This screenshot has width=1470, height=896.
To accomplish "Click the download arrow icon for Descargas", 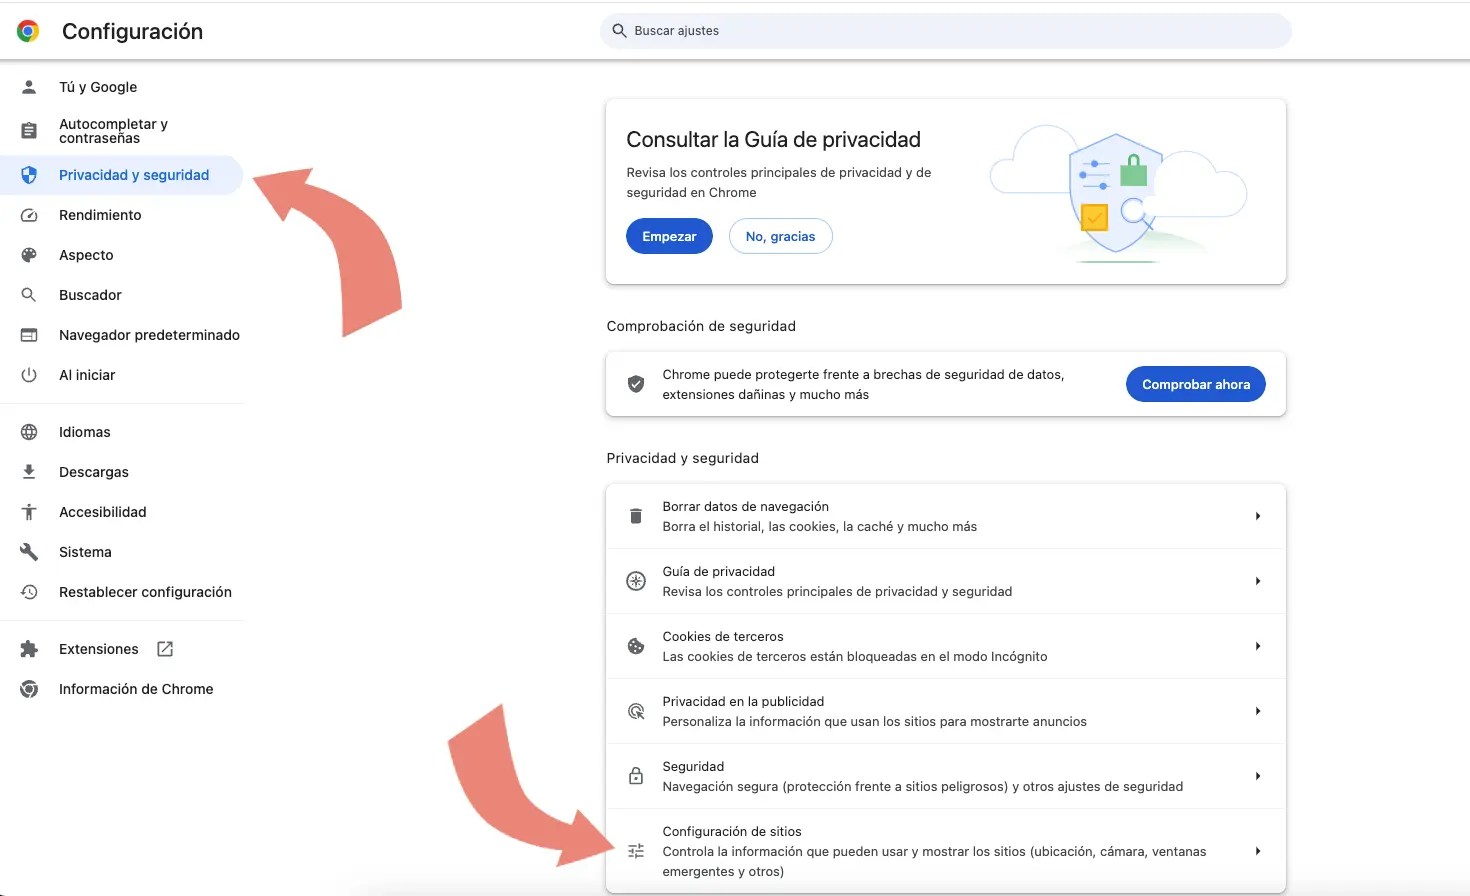I will pyautogui.click(x=29, y=472).
